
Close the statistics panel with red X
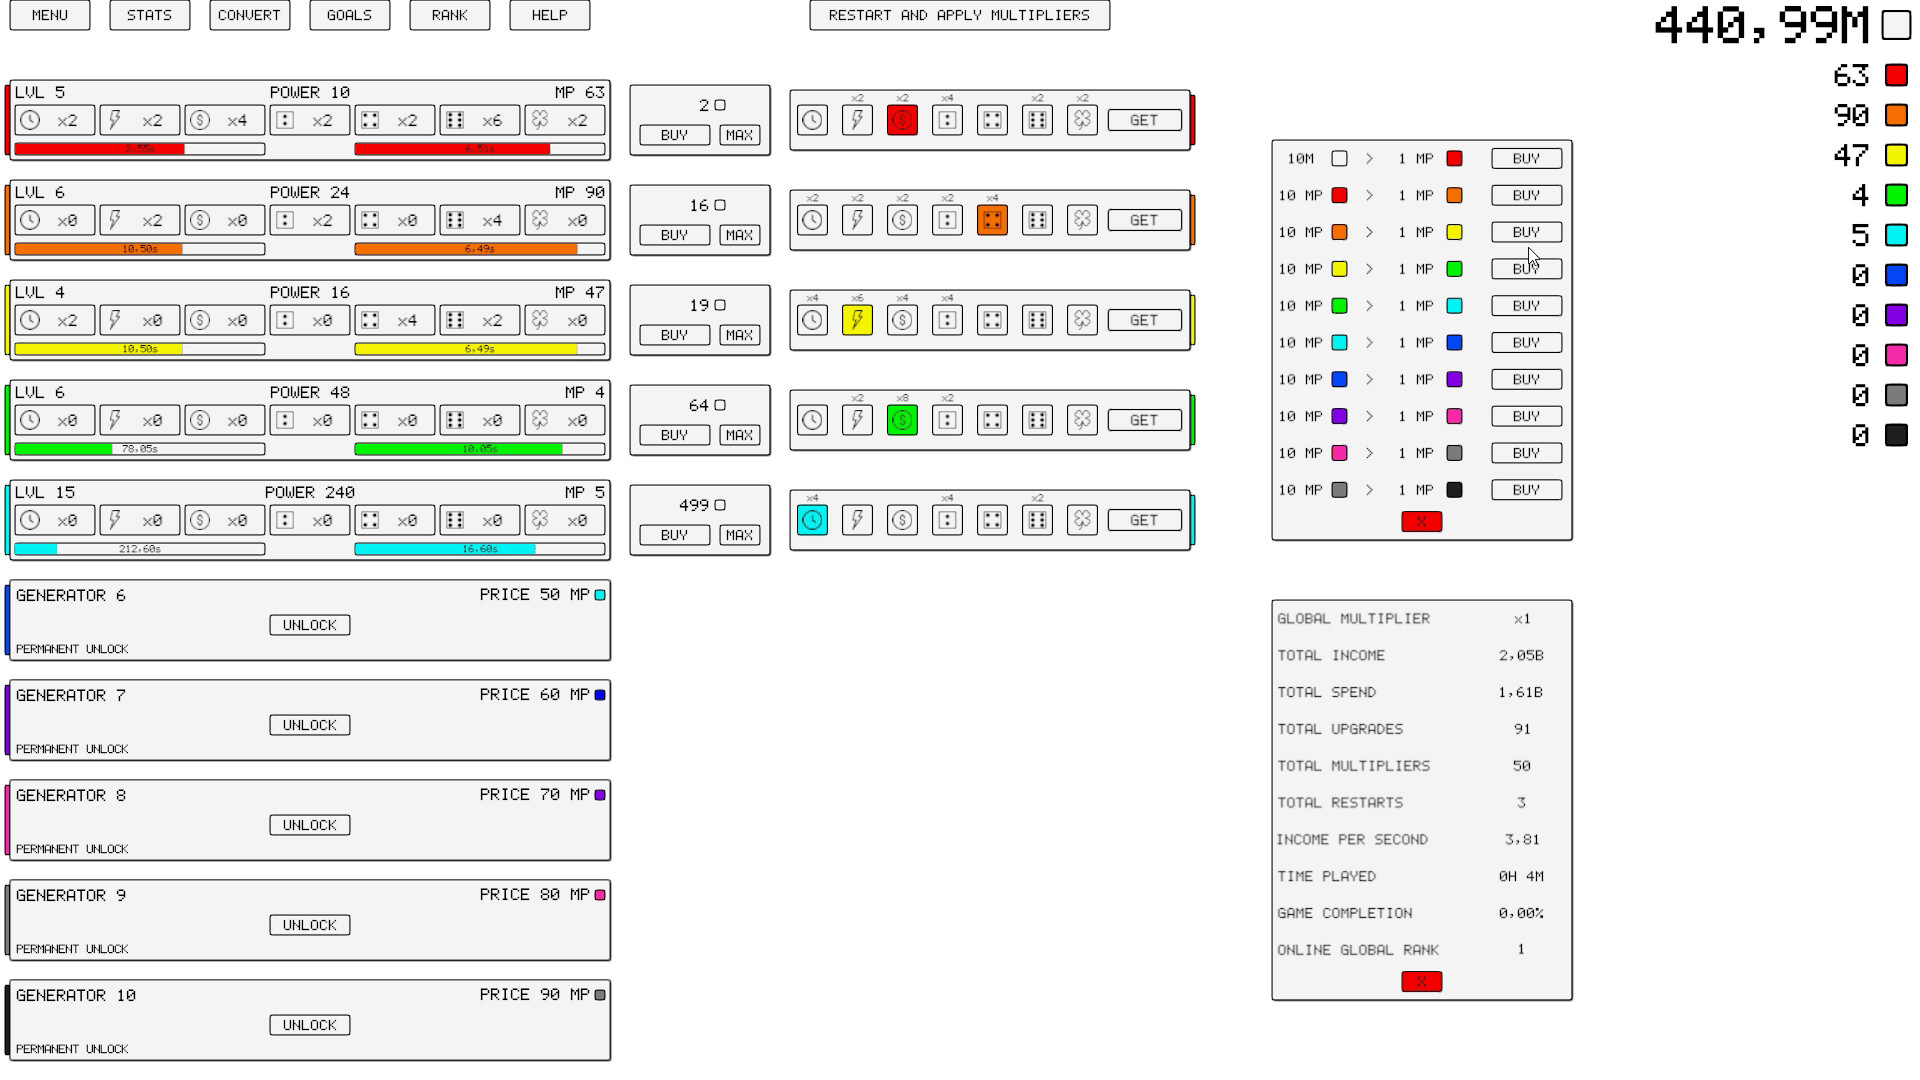[x=1421, y=981]
